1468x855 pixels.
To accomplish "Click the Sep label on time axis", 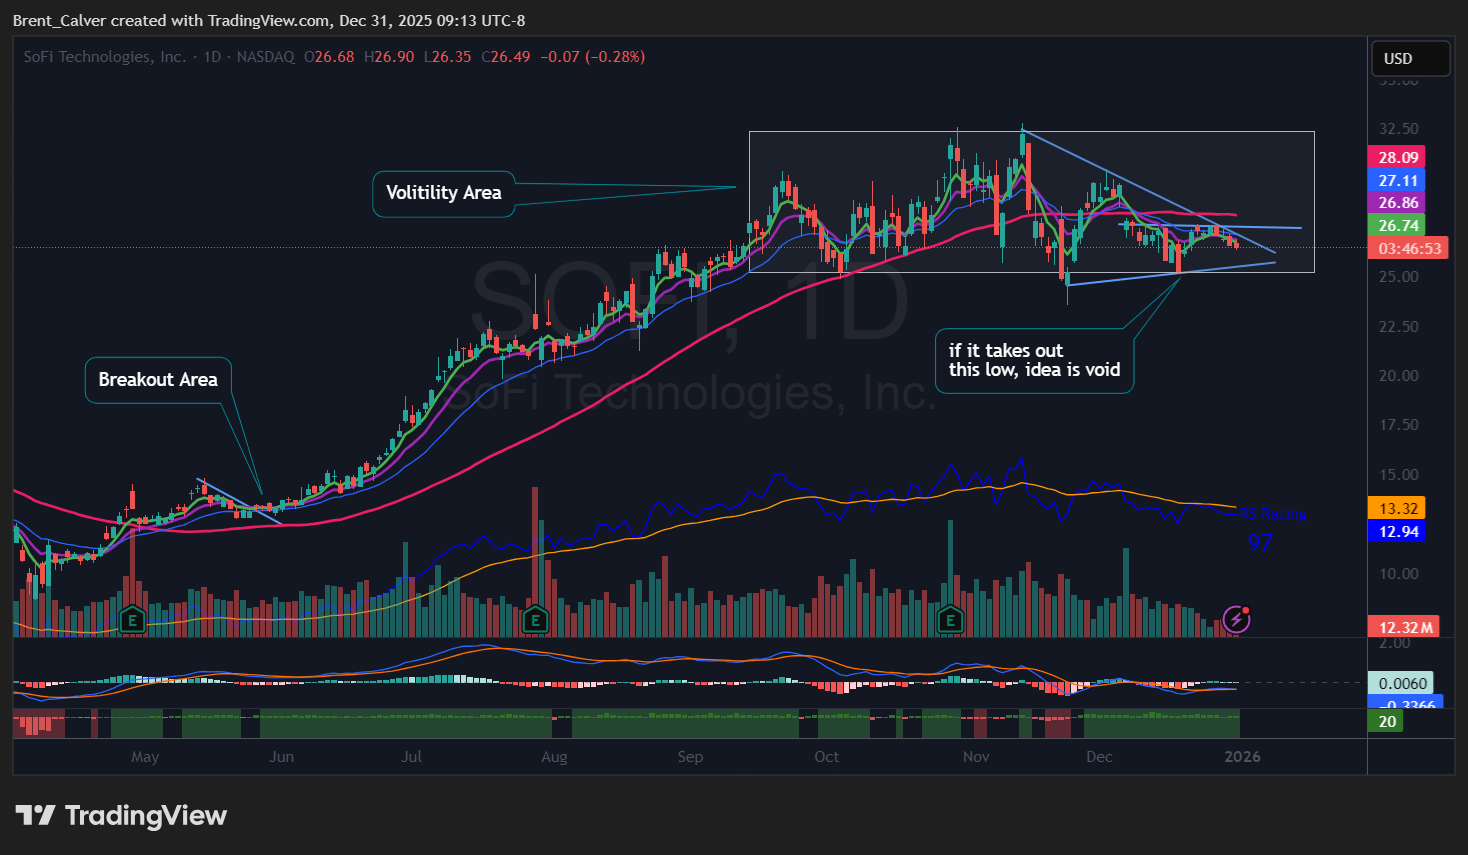I will click(x=690, y=756).
